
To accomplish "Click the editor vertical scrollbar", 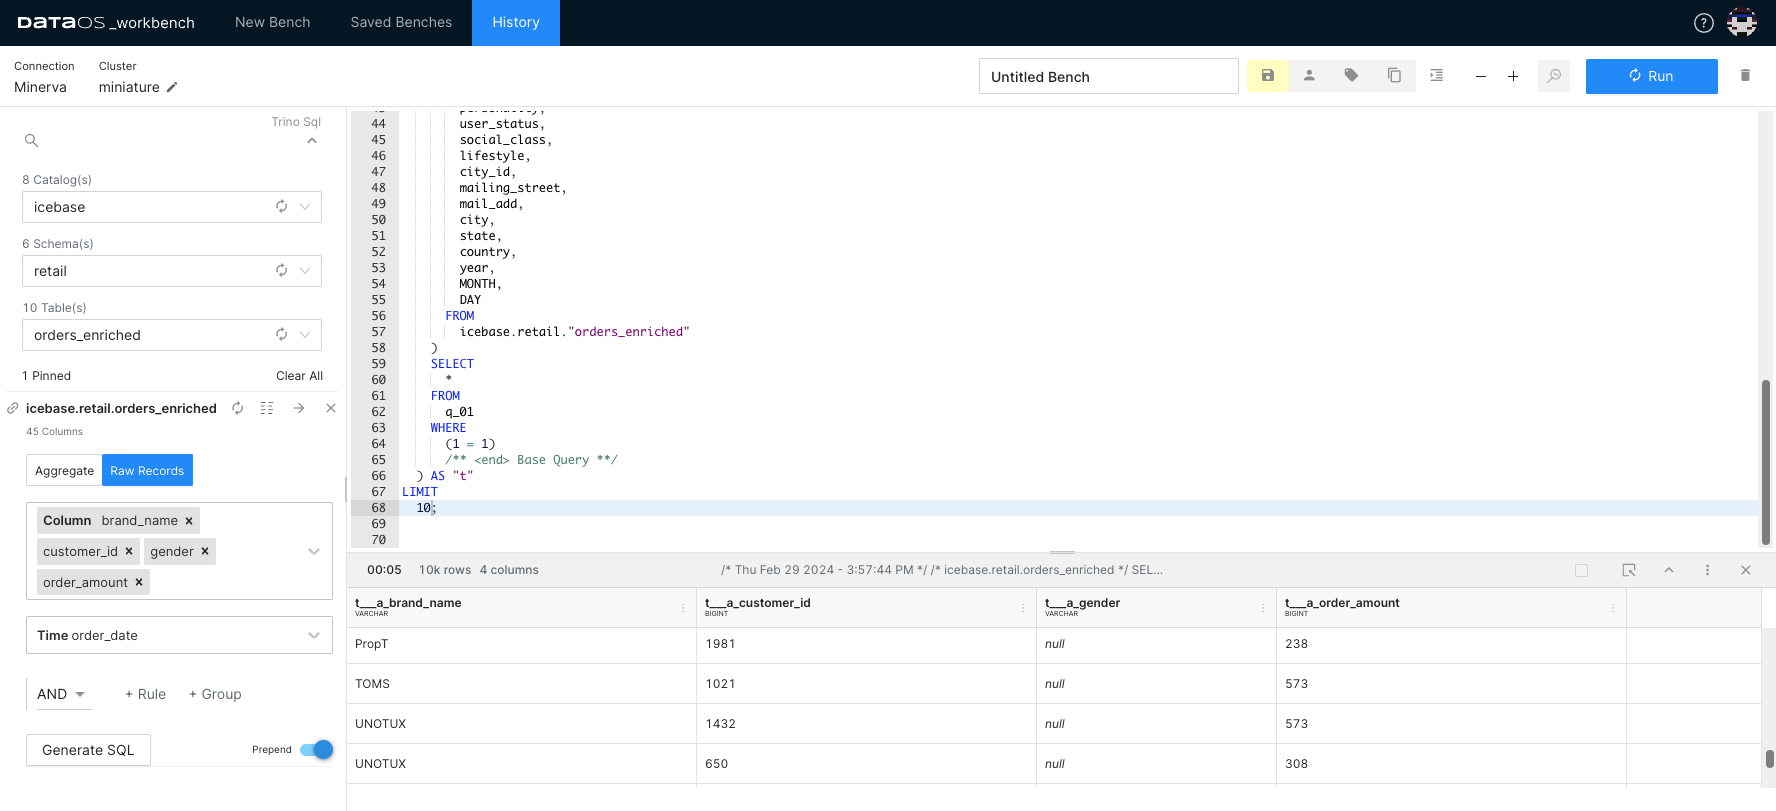I will (1766, 461).
